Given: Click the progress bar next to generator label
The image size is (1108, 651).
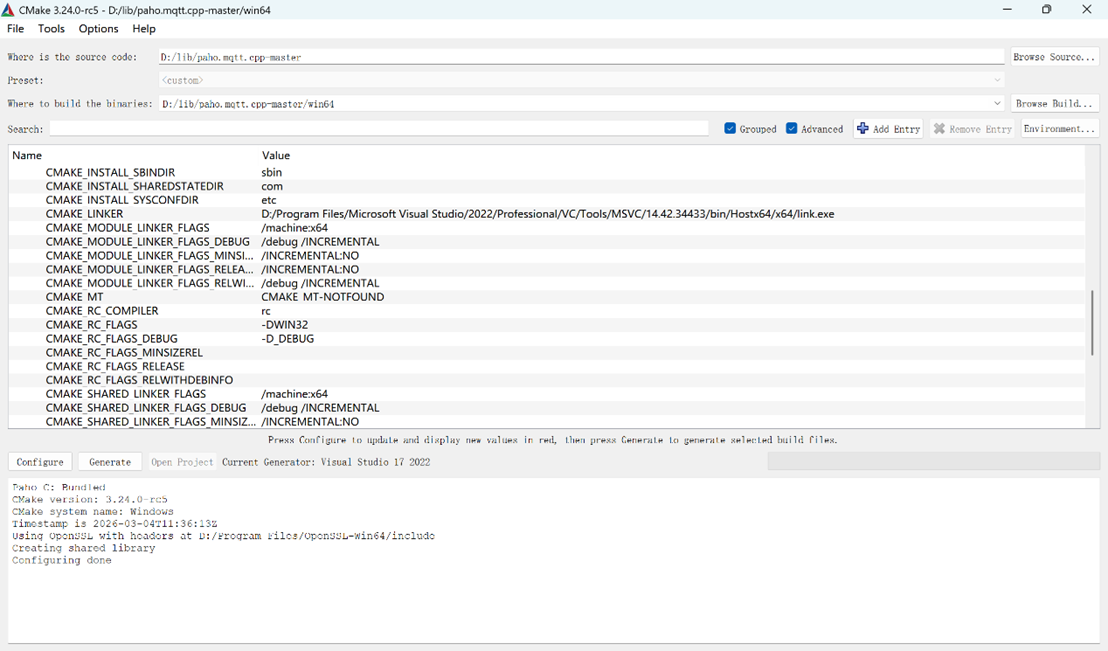Looking at the screenshot, I should tap(933, 462).
